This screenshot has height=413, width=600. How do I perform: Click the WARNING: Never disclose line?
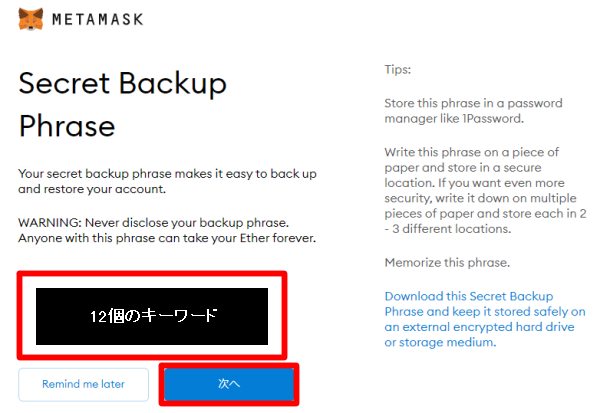[153, 223]
